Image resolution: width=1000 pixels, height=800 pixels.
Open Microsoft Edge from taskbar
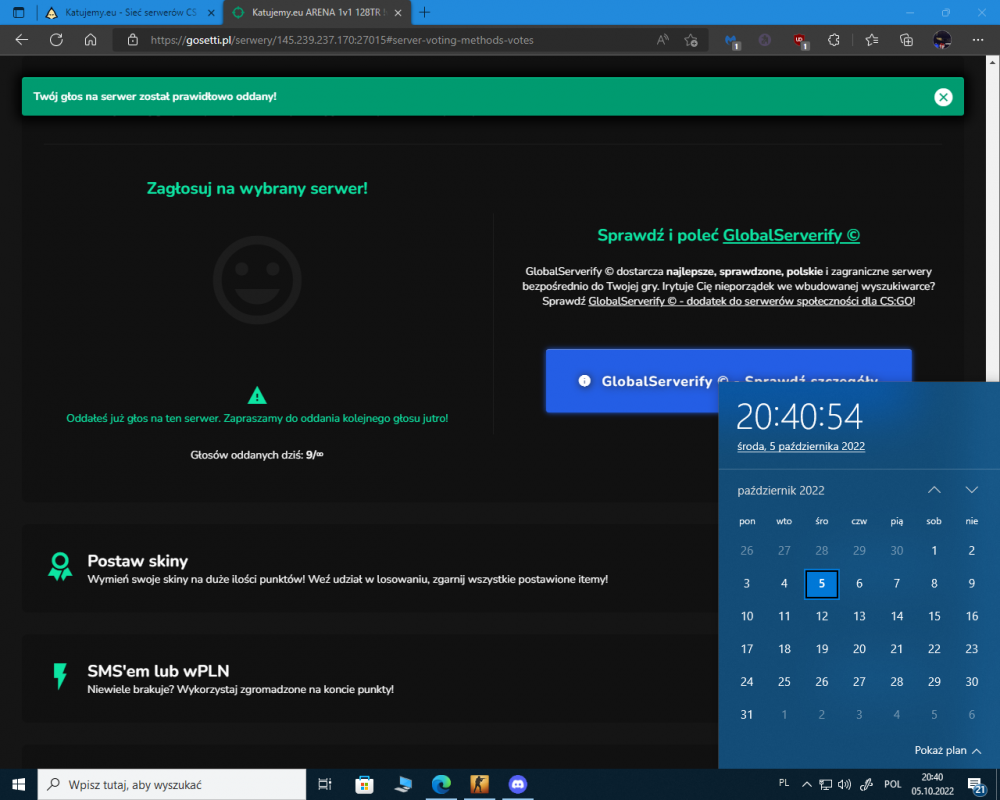click(x=441, y=785)
